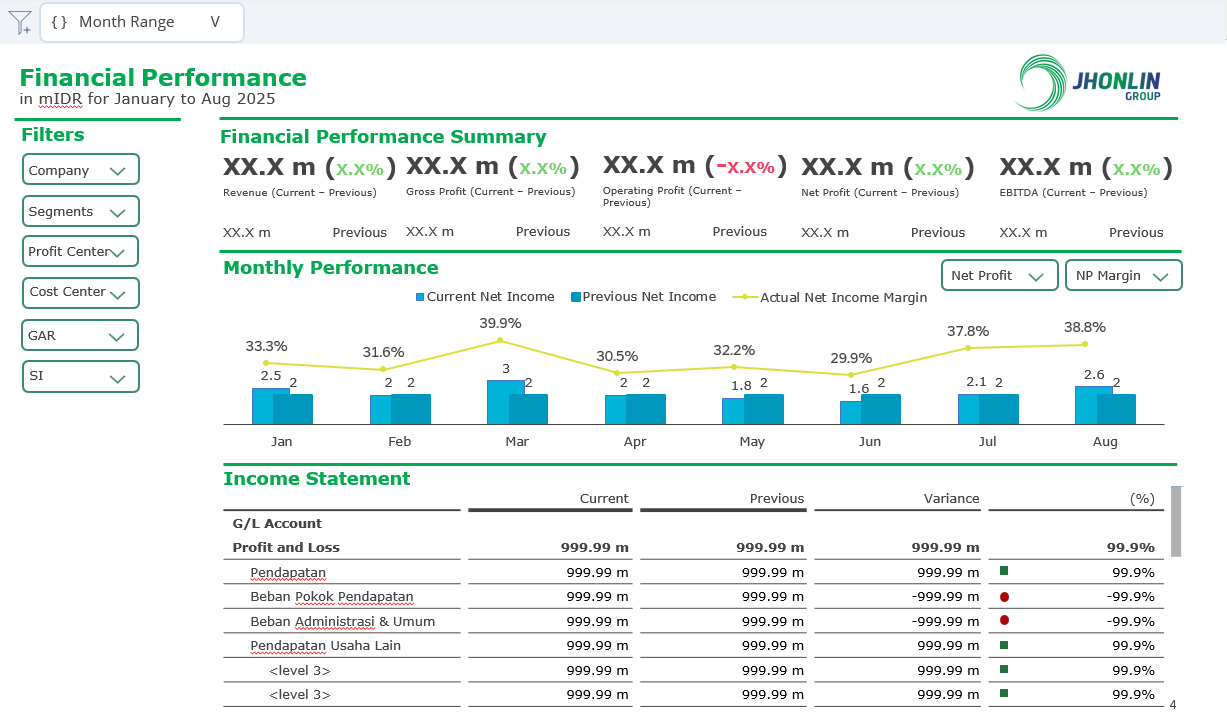Click the March current net income bar
This screenshot has height=726, width=1227.
click(x=498, y=402)
